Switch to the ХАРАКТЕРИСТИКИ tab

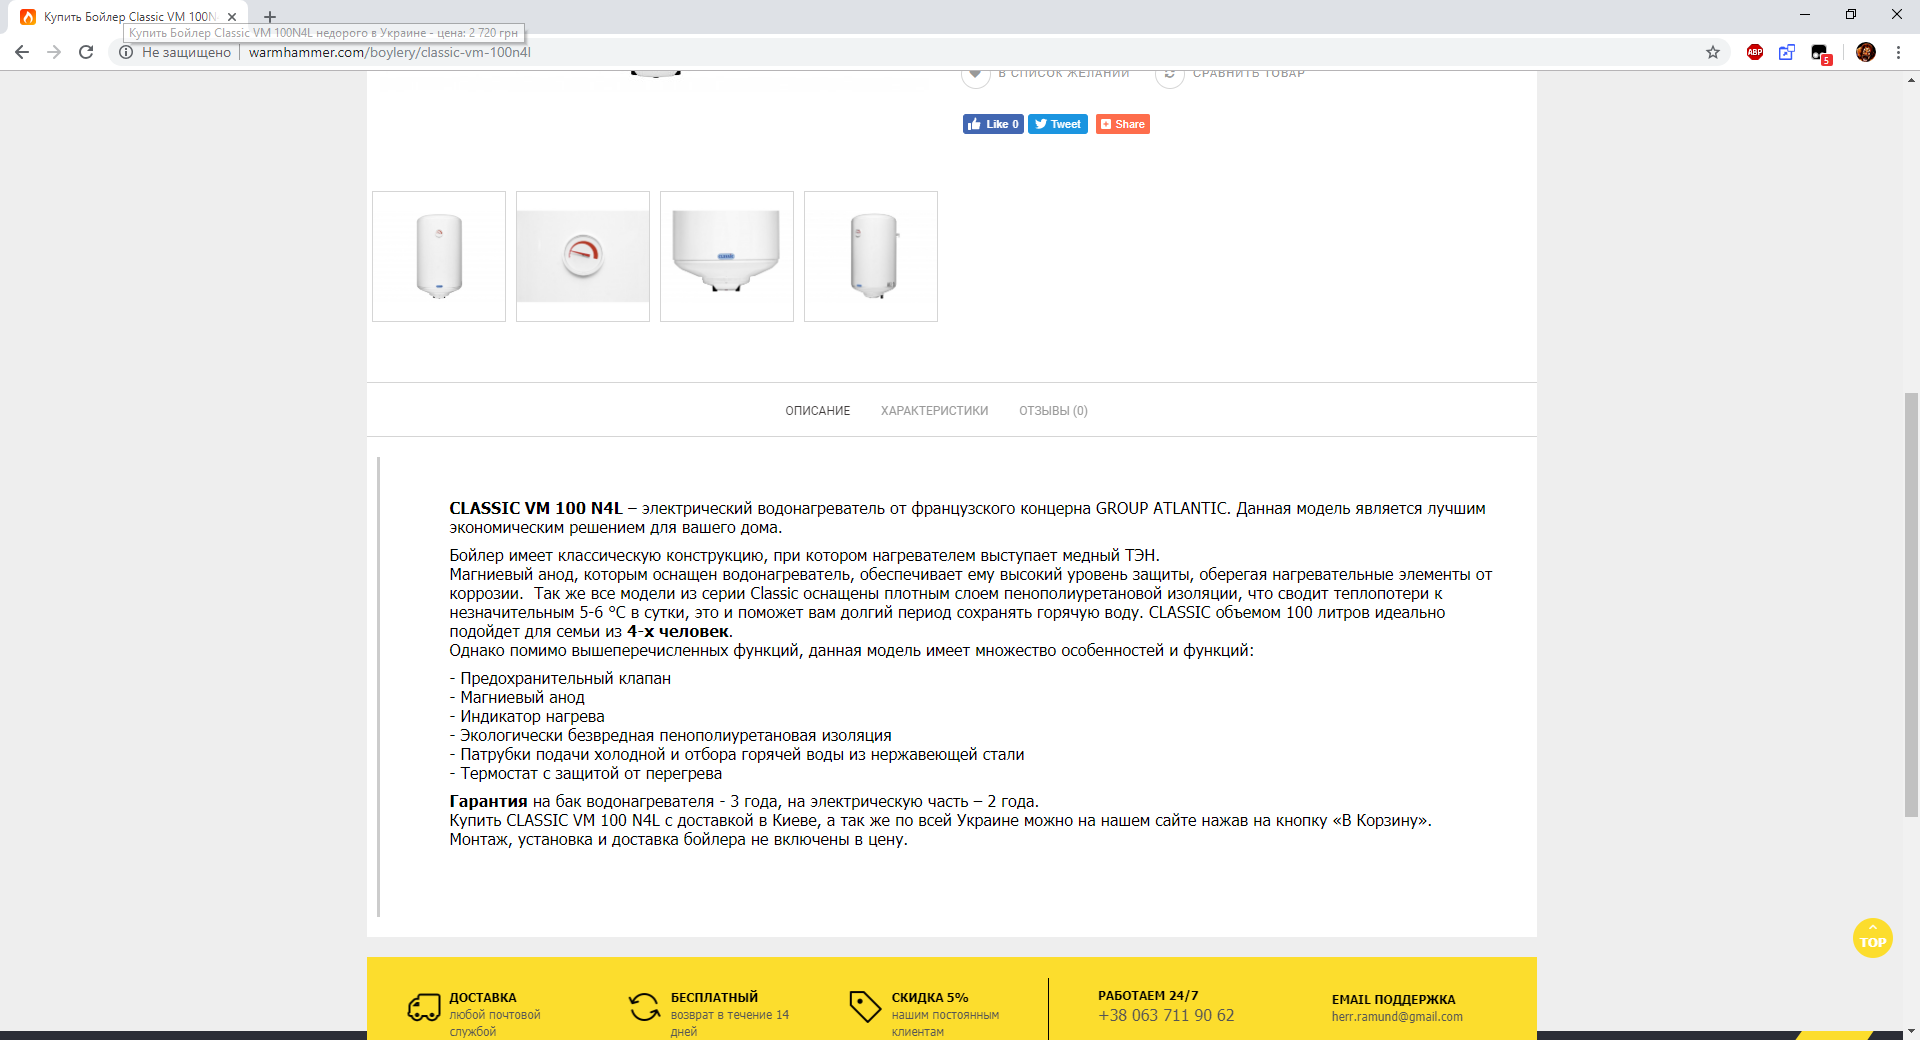tap(934, 410)
